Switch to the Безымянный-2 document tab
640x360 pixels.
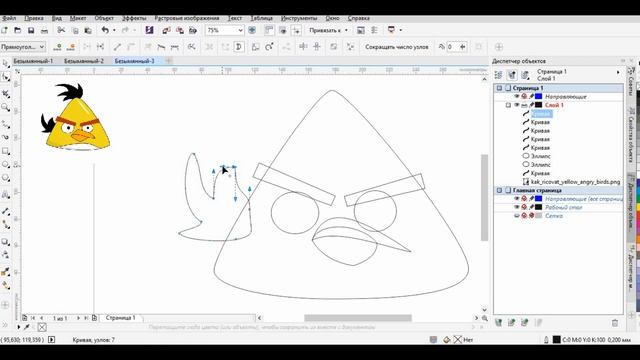pyautogui.click(x=84, y=61)
